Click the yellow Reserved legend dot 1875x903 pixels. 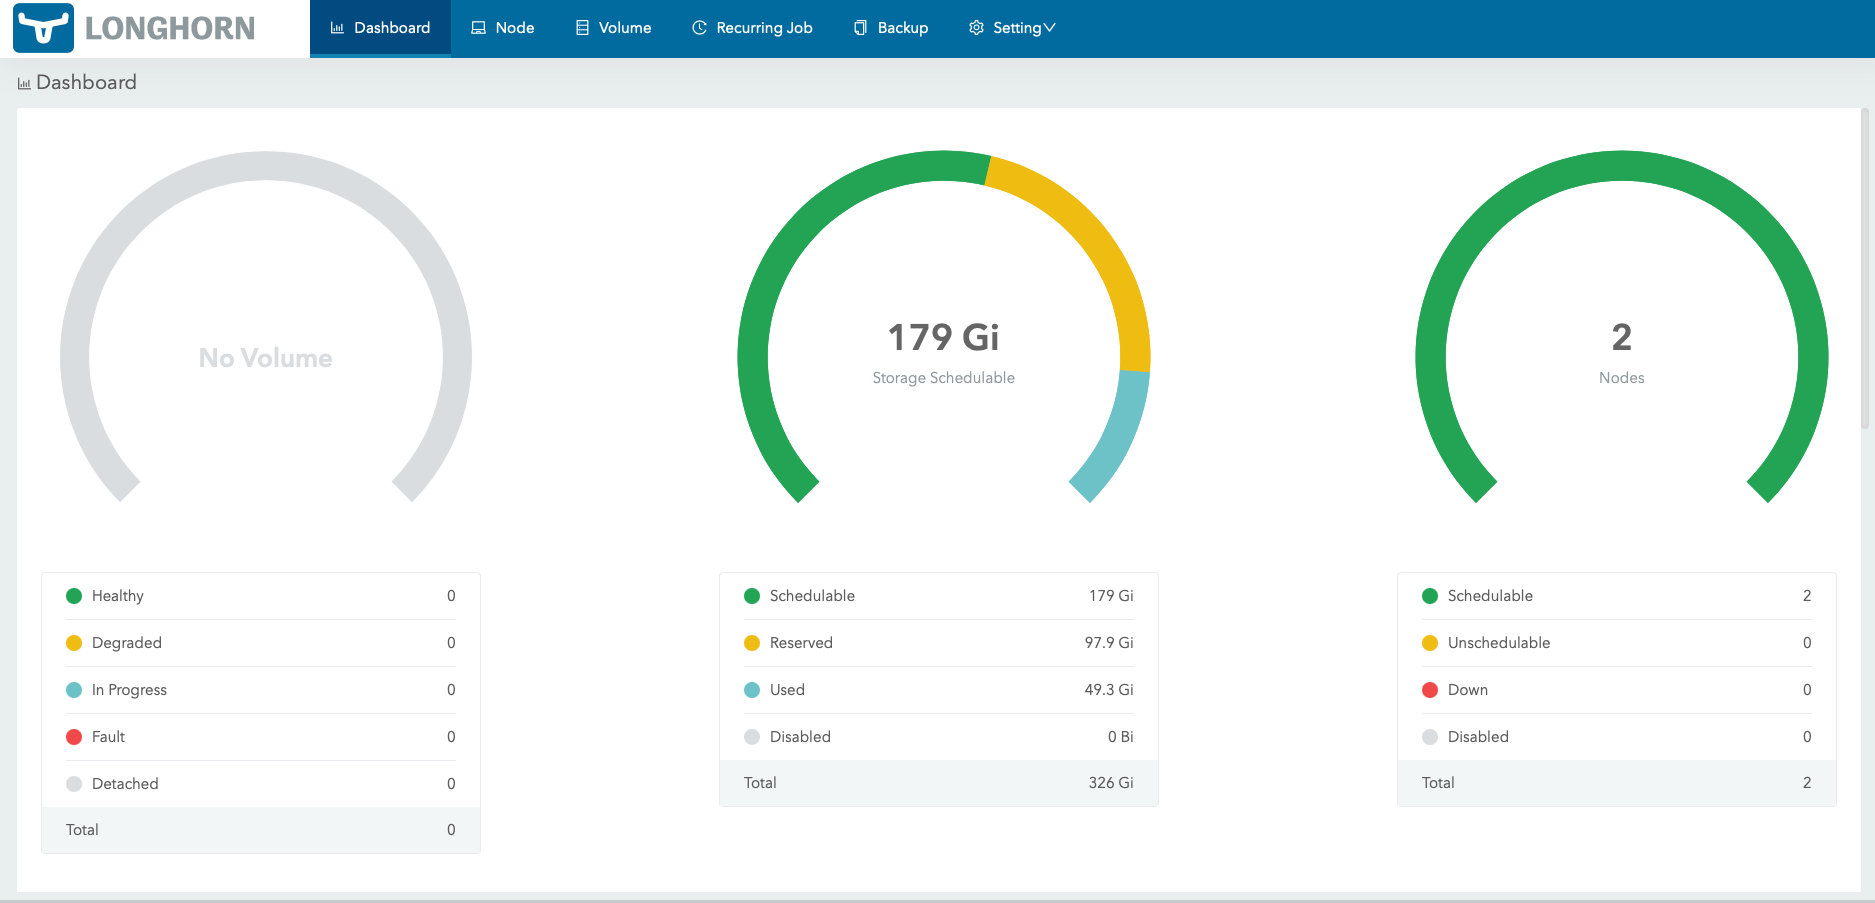tap(752, 643)
